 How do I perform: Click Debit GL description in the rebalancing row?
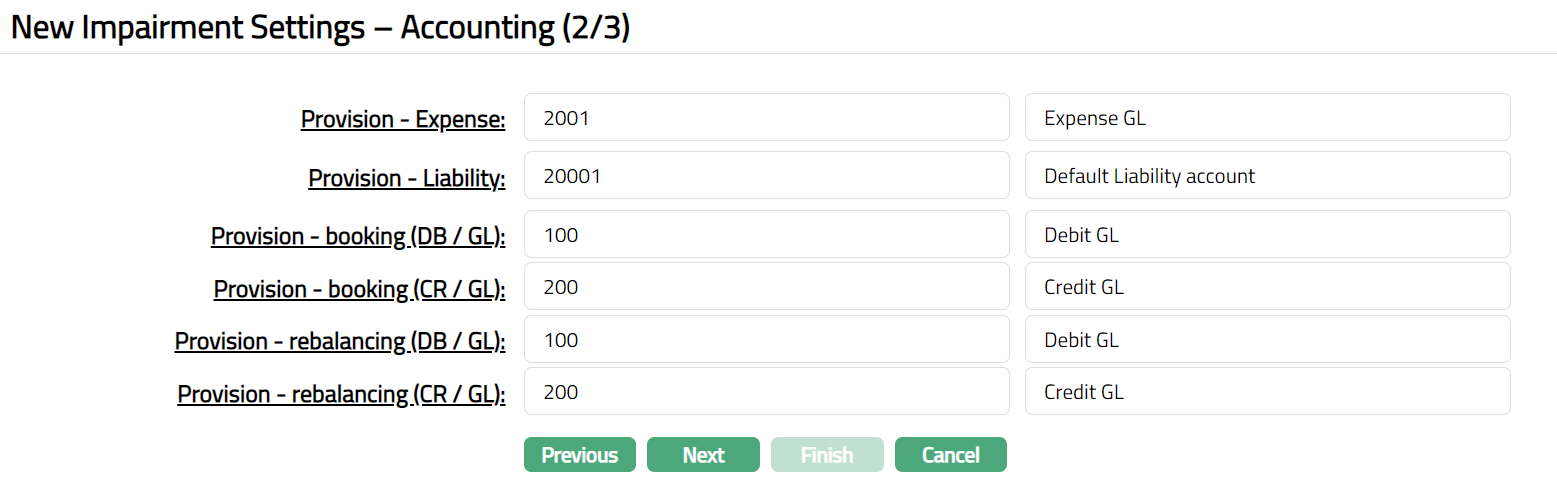pyautogui.click(x=1267, y=340)
